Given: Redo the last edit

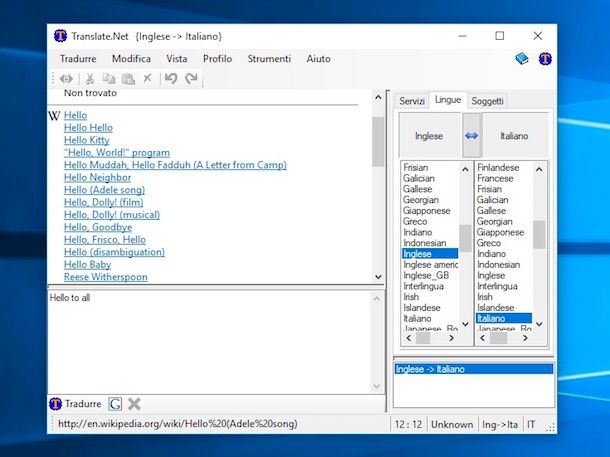Looking at the screenshot, I should click(x=191, y=79).
